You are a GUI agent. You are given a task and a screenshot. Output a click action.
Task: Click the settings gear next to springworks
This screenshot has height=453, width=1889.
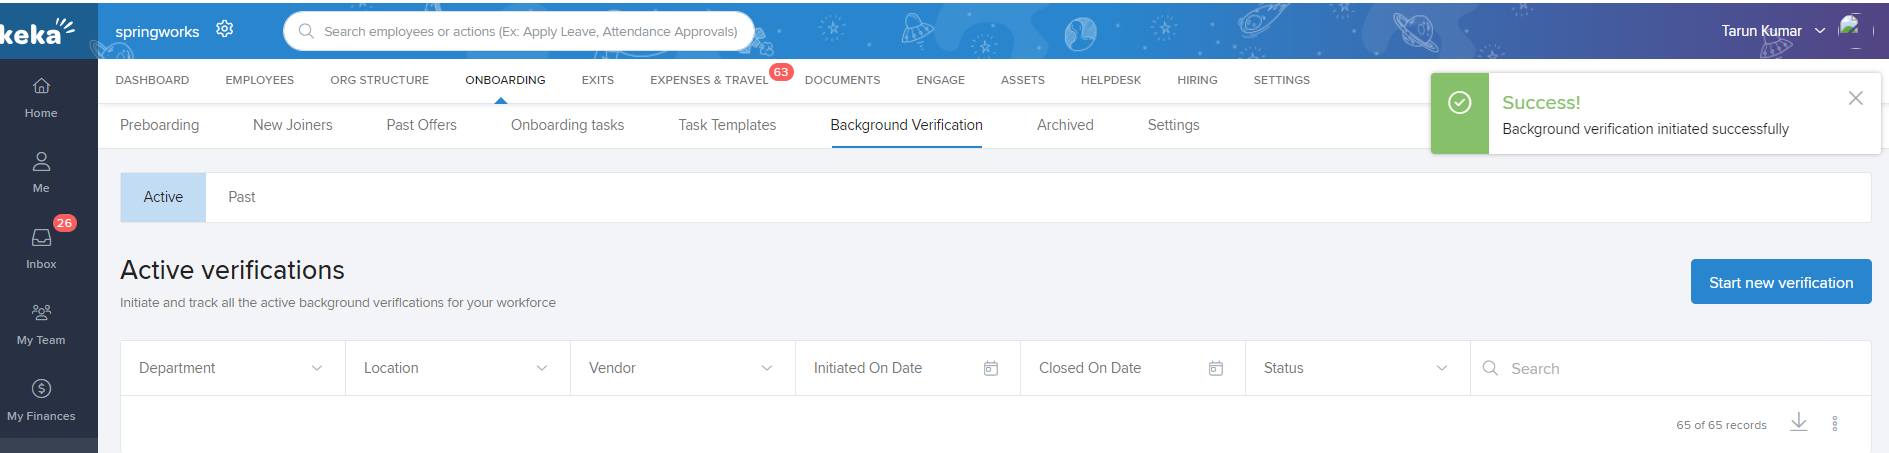(x=225, y=29)
